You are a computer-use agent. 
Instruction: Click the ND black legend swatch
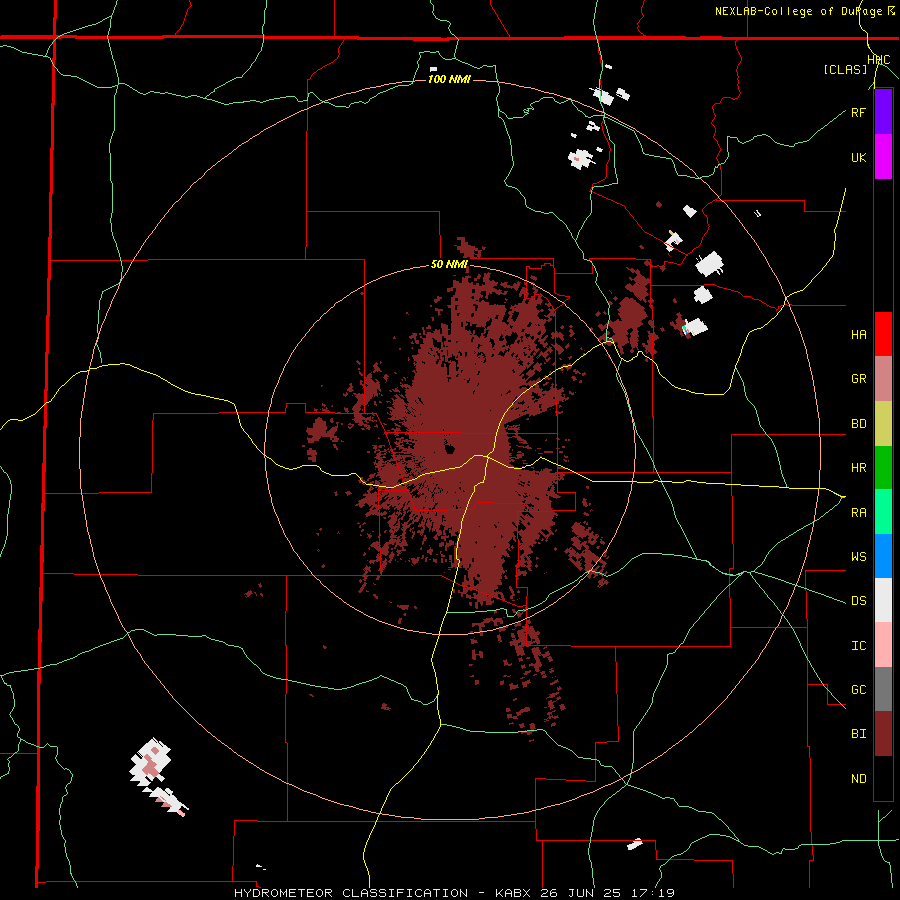(883, 778)
